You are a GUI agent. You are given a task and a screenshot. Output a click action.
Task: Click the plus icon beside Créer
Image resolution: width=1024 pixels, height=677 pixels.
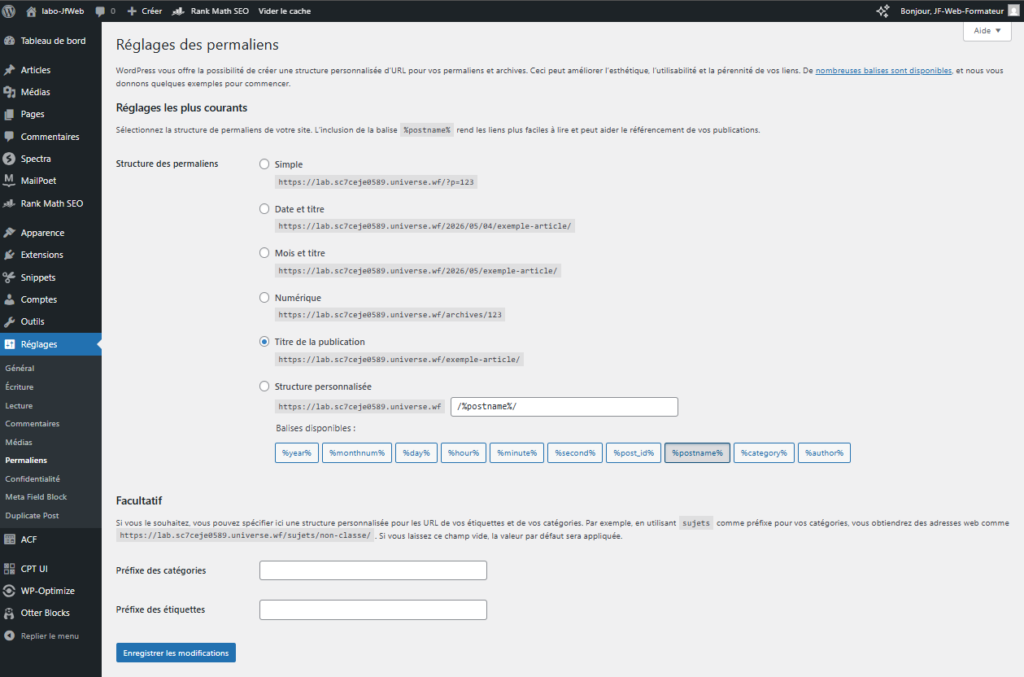(x=131, y=11)
